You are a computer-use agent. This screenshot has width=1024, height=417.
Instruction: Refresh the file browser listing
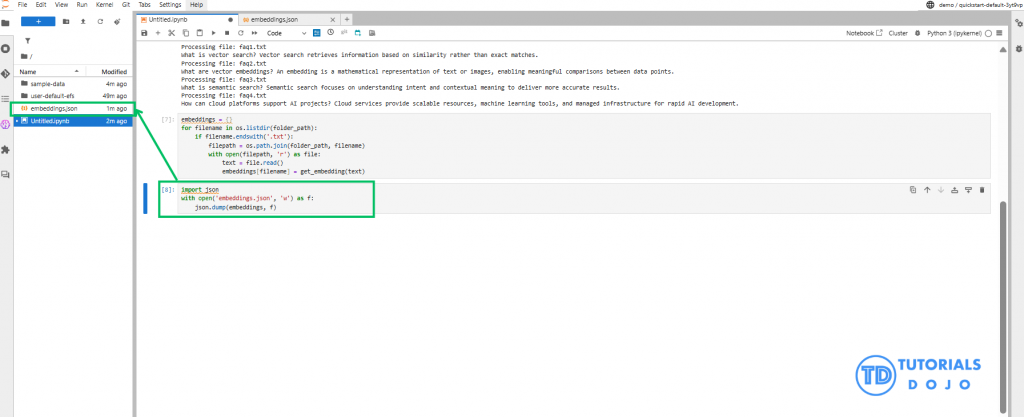(x=99, y=20)
